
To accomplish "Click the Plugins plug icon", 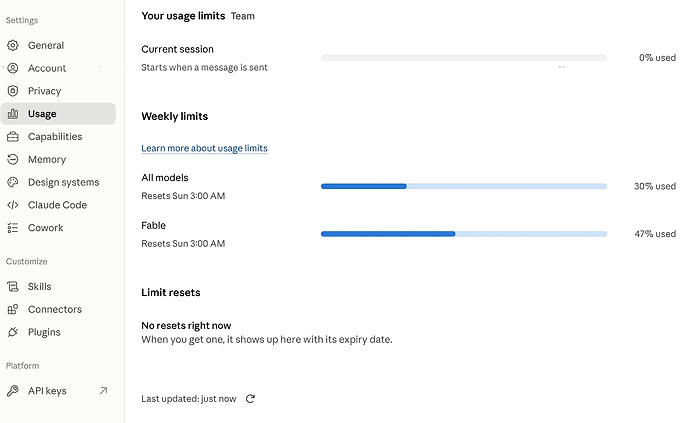I will pos(13,332).
